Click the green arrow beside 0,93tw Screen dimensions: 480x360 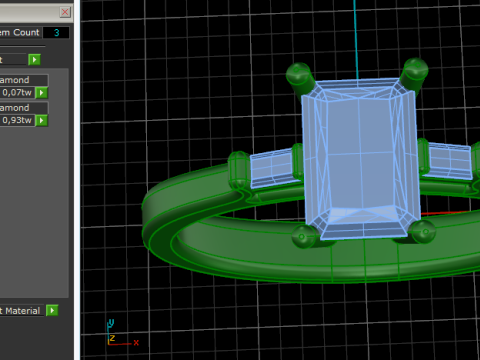coord(42,120)
